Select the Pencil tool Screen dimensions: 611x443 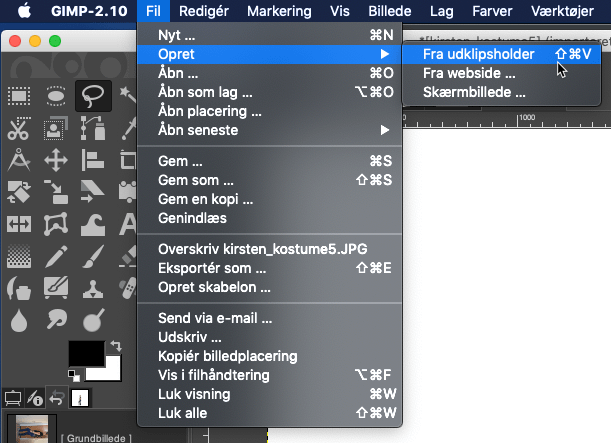[x=56, y=256]
